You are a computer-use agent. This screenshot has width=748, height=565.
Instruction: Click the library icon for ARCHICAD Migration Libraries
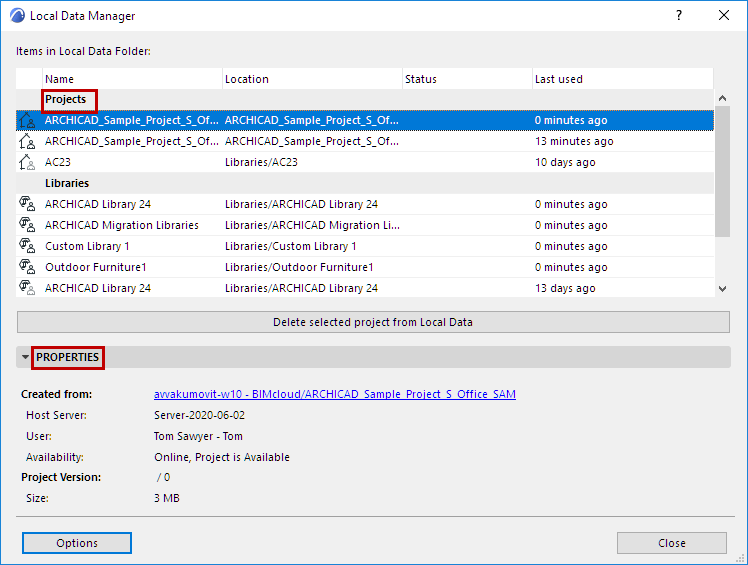27,225
